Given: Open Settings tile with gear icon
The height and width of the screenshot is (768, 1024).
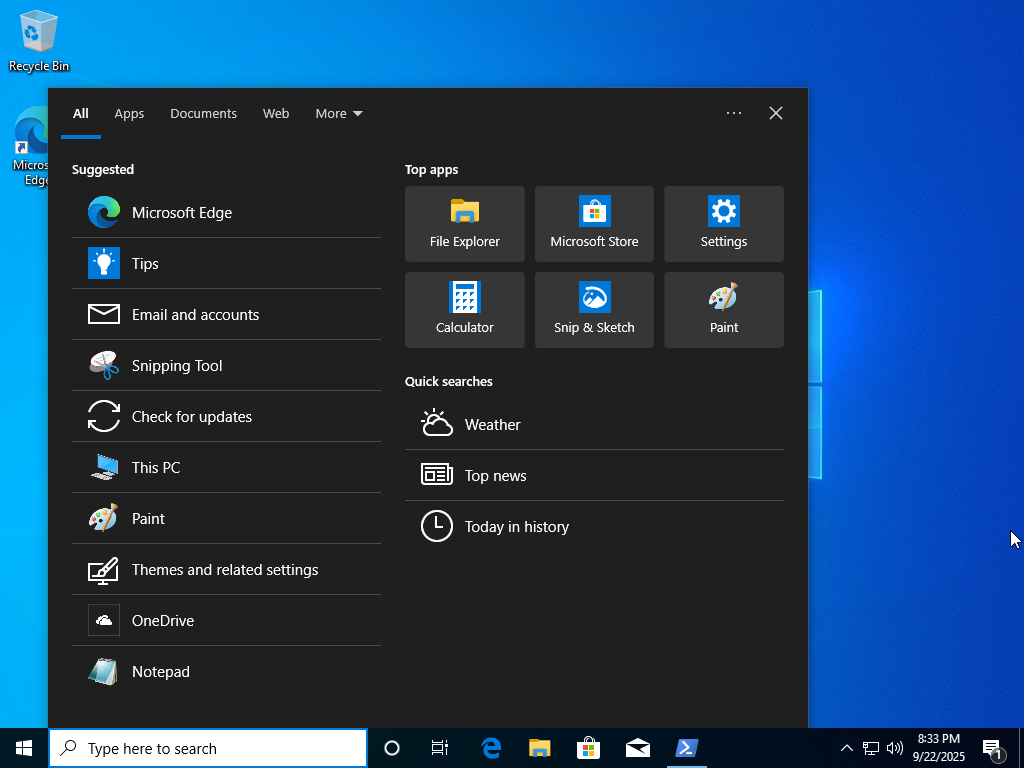Looking at the screenshot, I should (723, 224).
